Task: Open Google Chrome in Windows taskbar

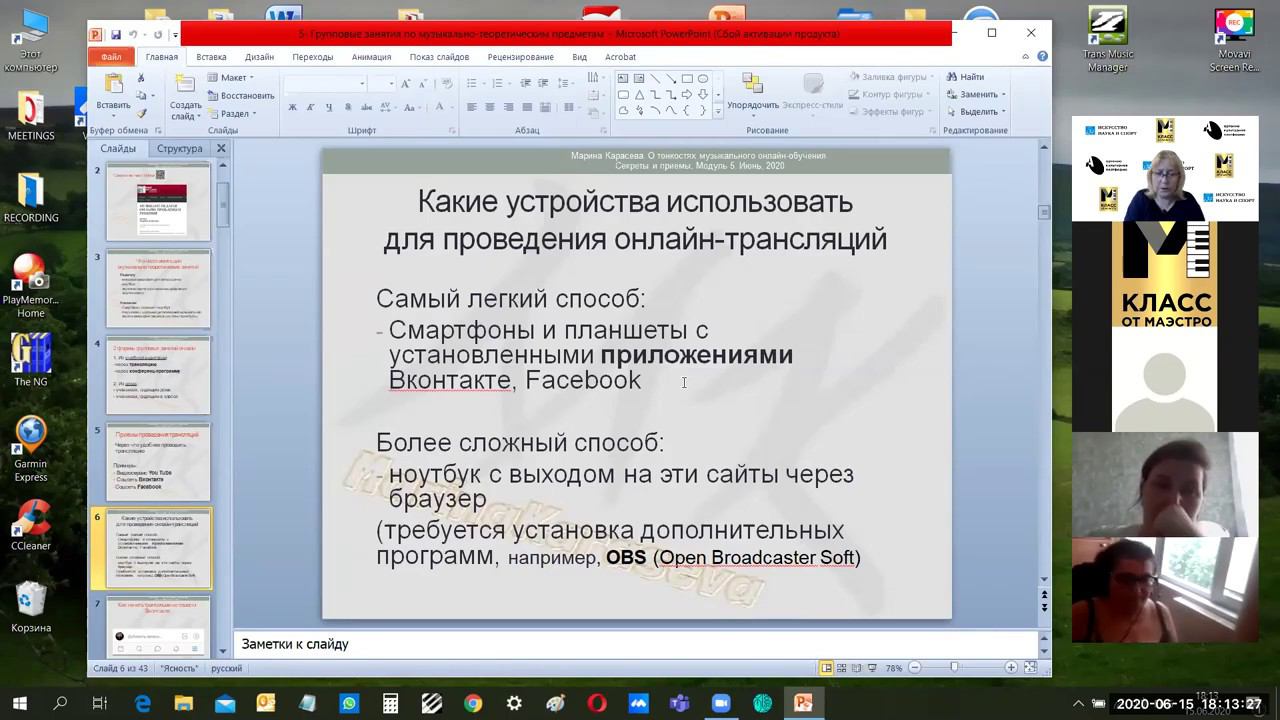Action: click(x=473, y=703)
